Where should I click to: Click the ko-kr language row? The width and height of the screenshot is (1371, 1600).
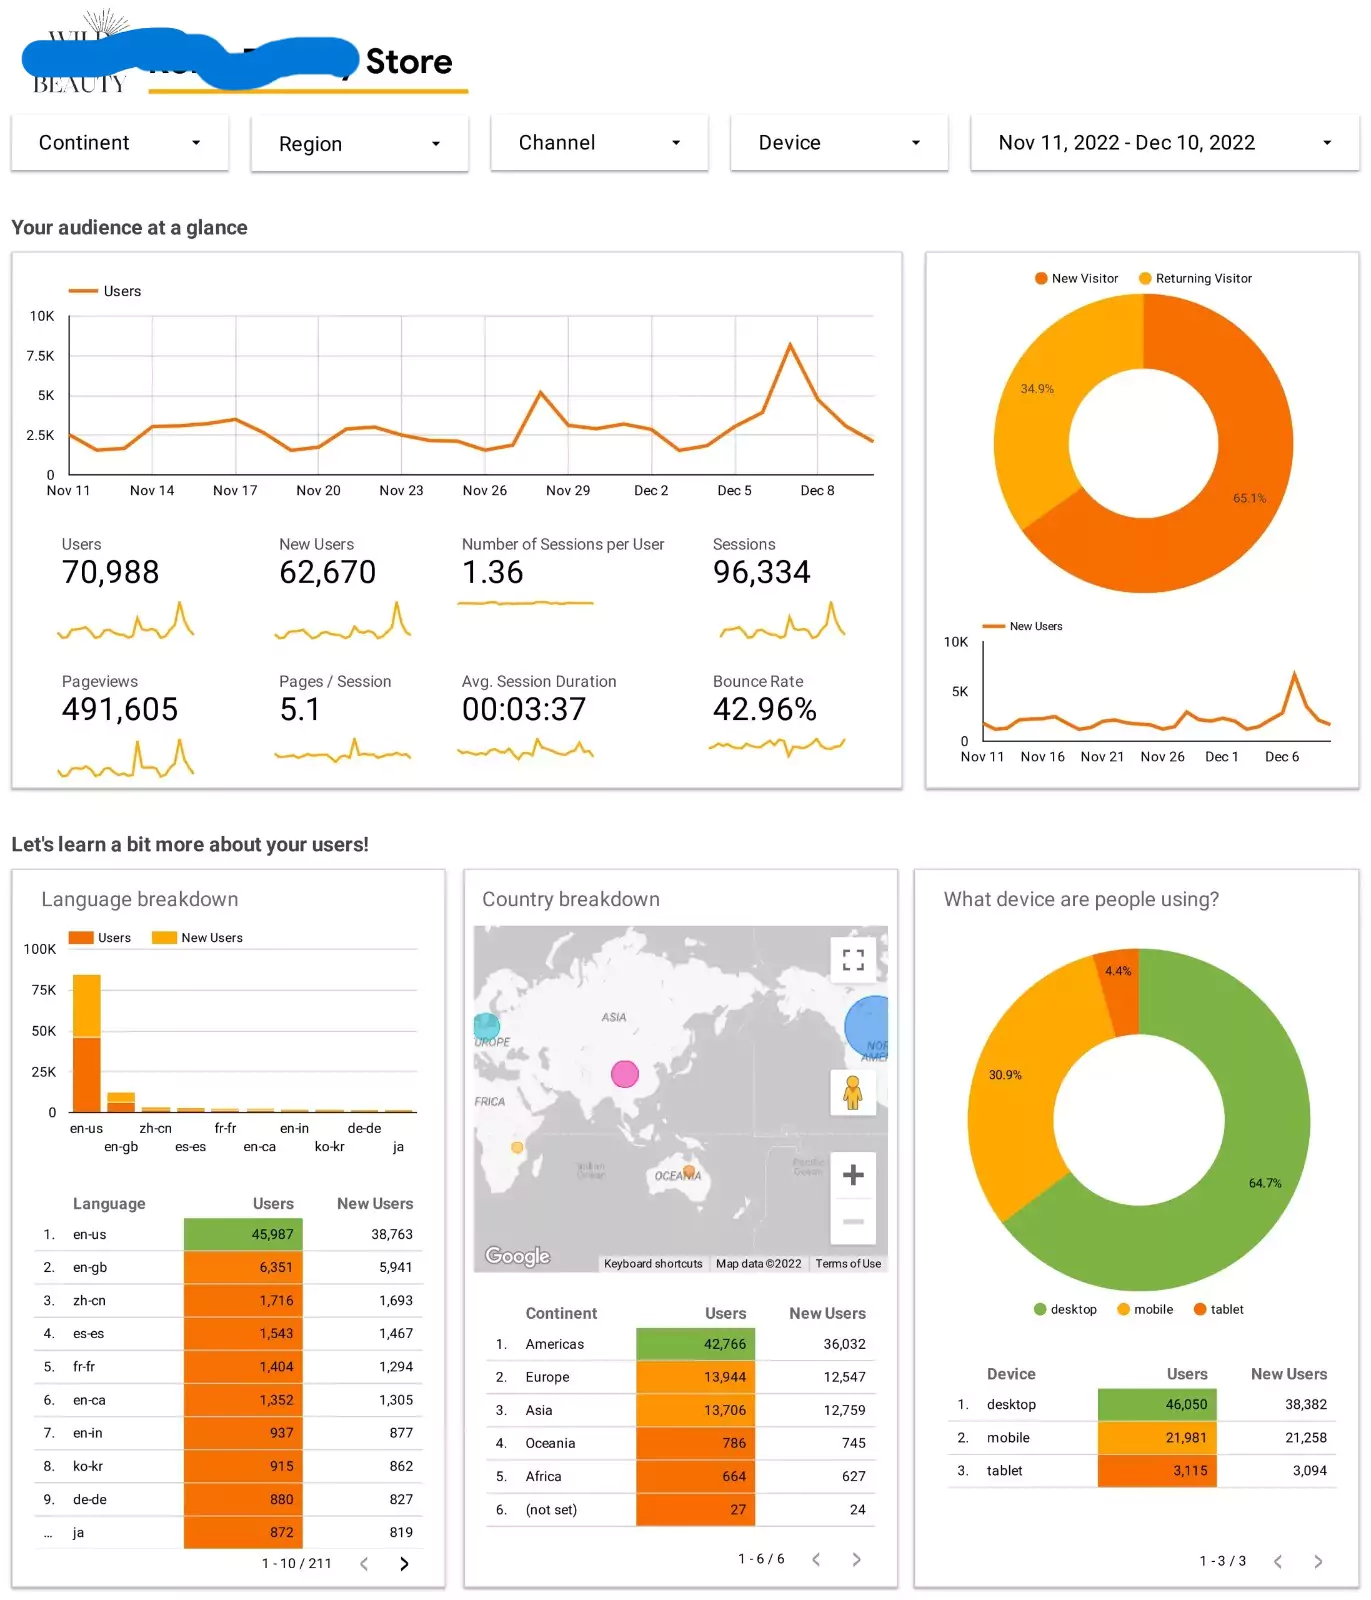(x=228, y=1467)
